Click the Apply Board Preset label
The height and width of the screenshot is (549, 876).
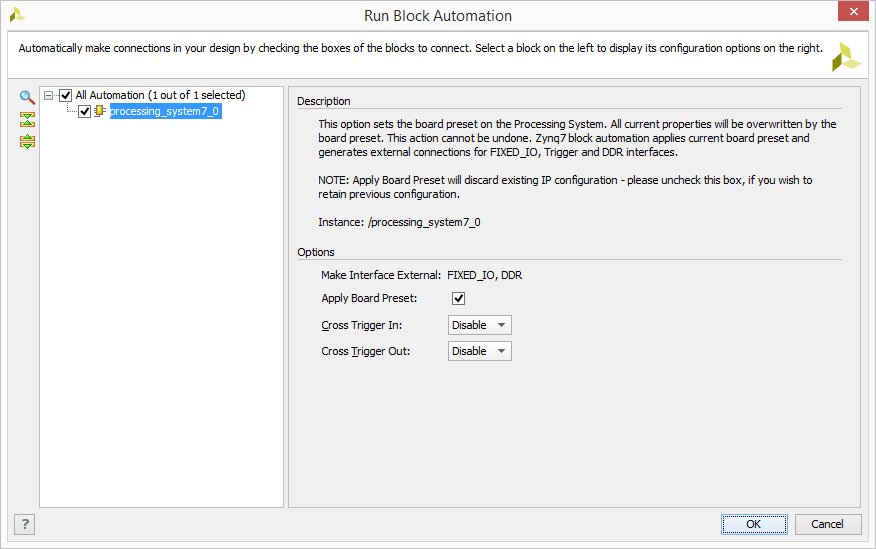369,299
